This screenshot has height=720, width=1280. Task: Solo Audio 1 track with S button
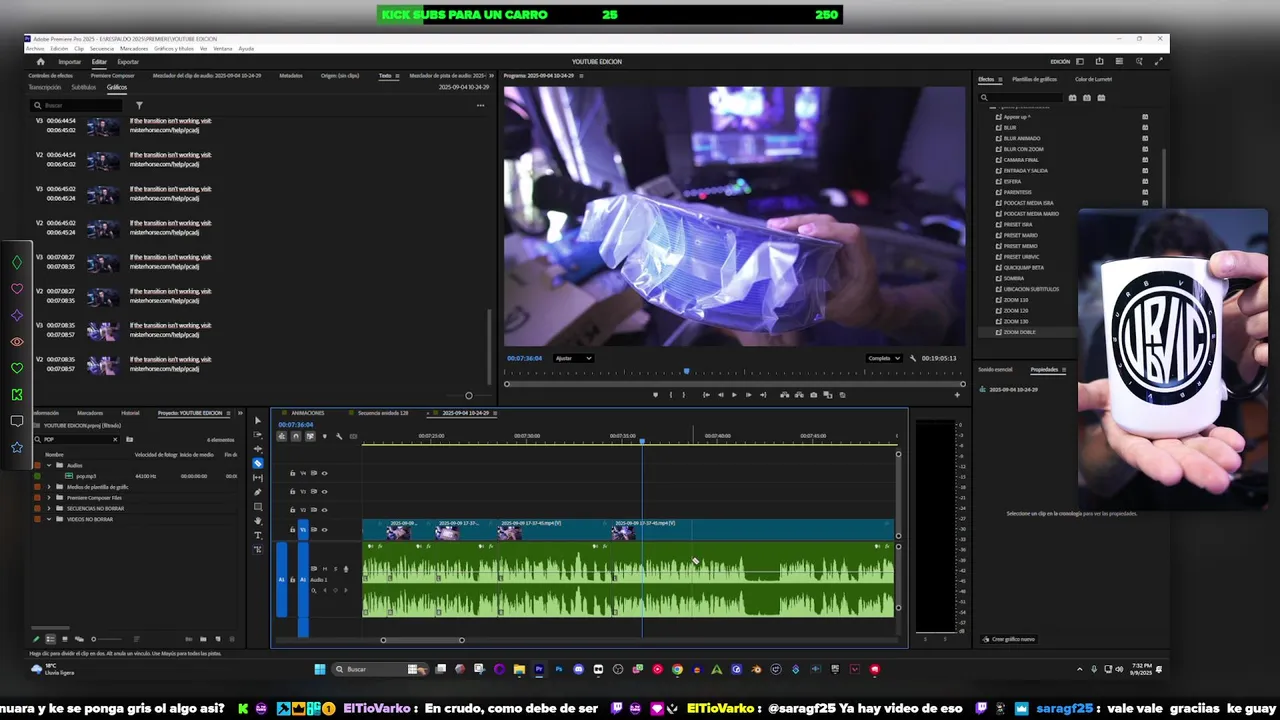pos(335,569)
